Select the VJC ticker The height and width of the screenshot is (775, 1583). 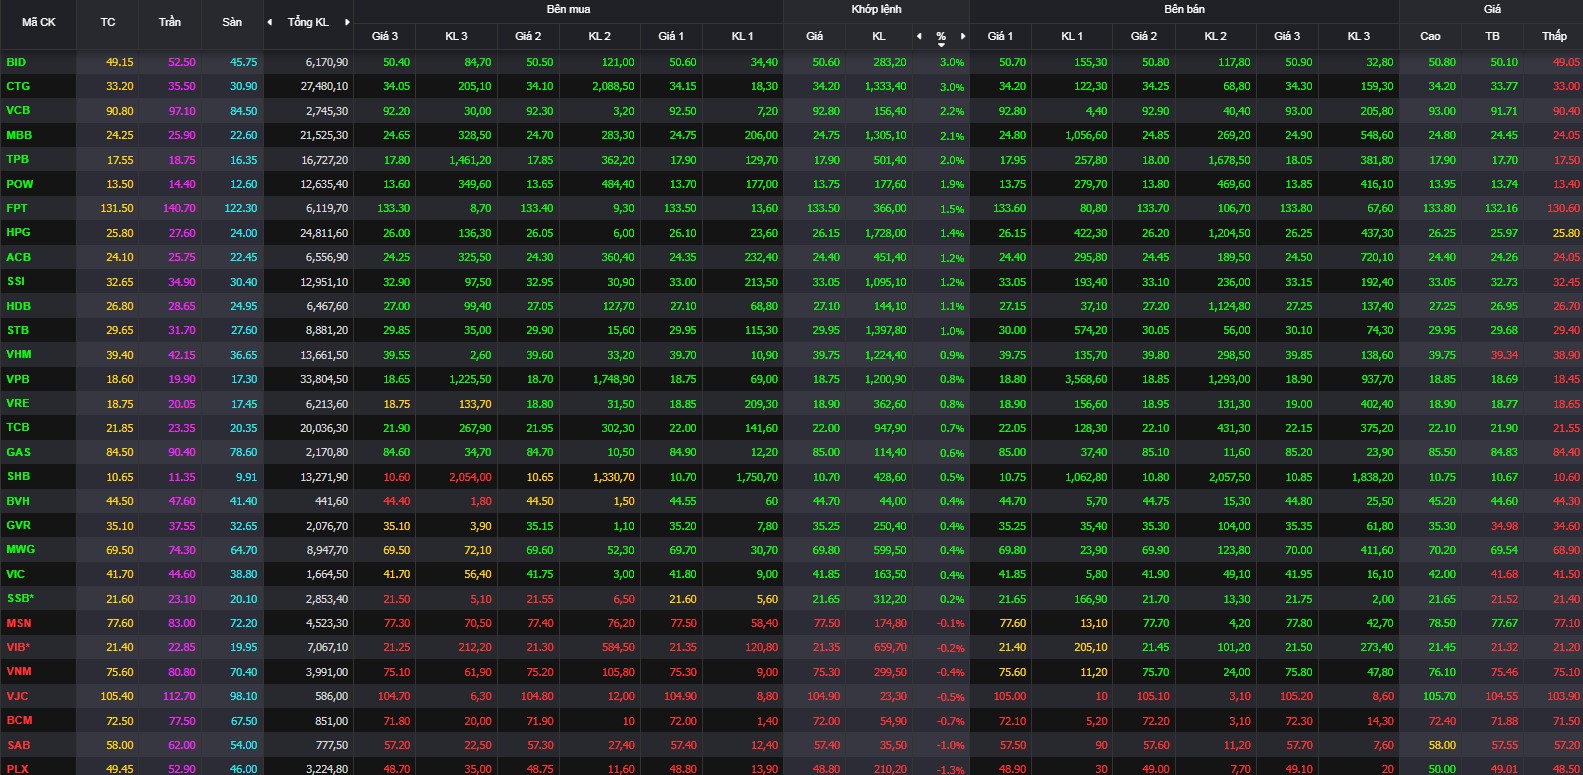pos(17,696)
